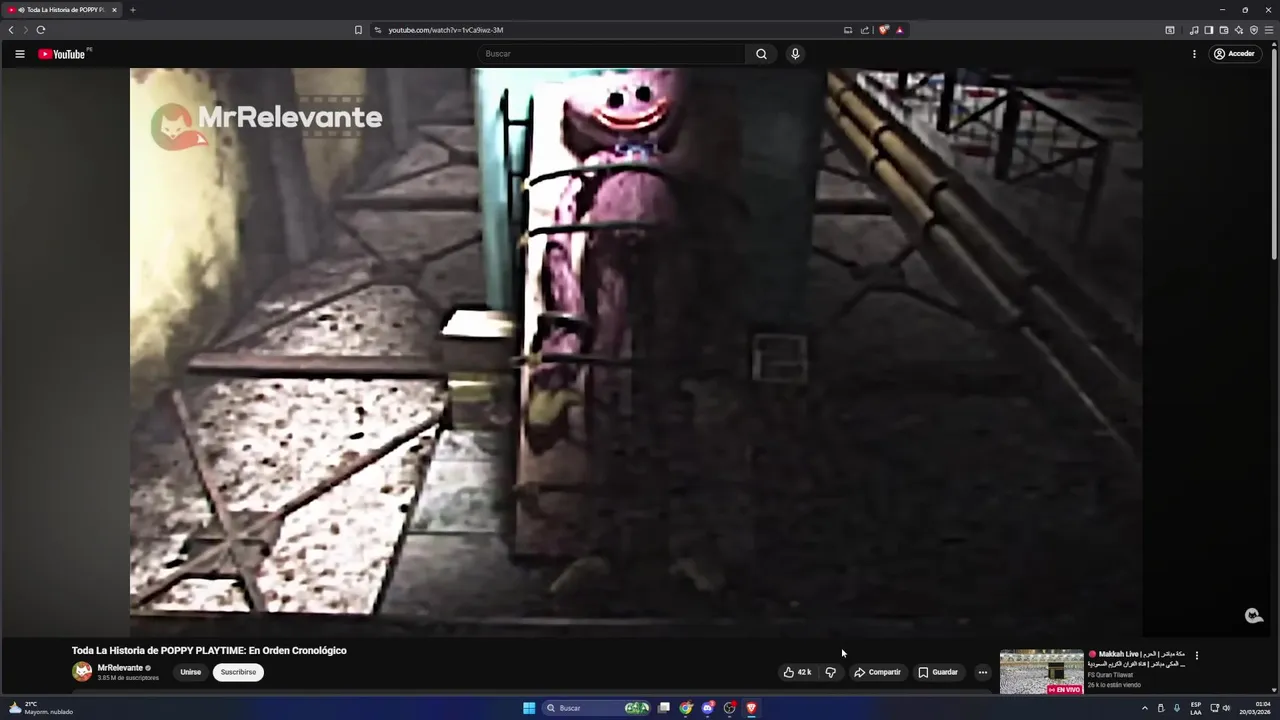Subscribe with the Suscribirse button

tap(238, 672)
